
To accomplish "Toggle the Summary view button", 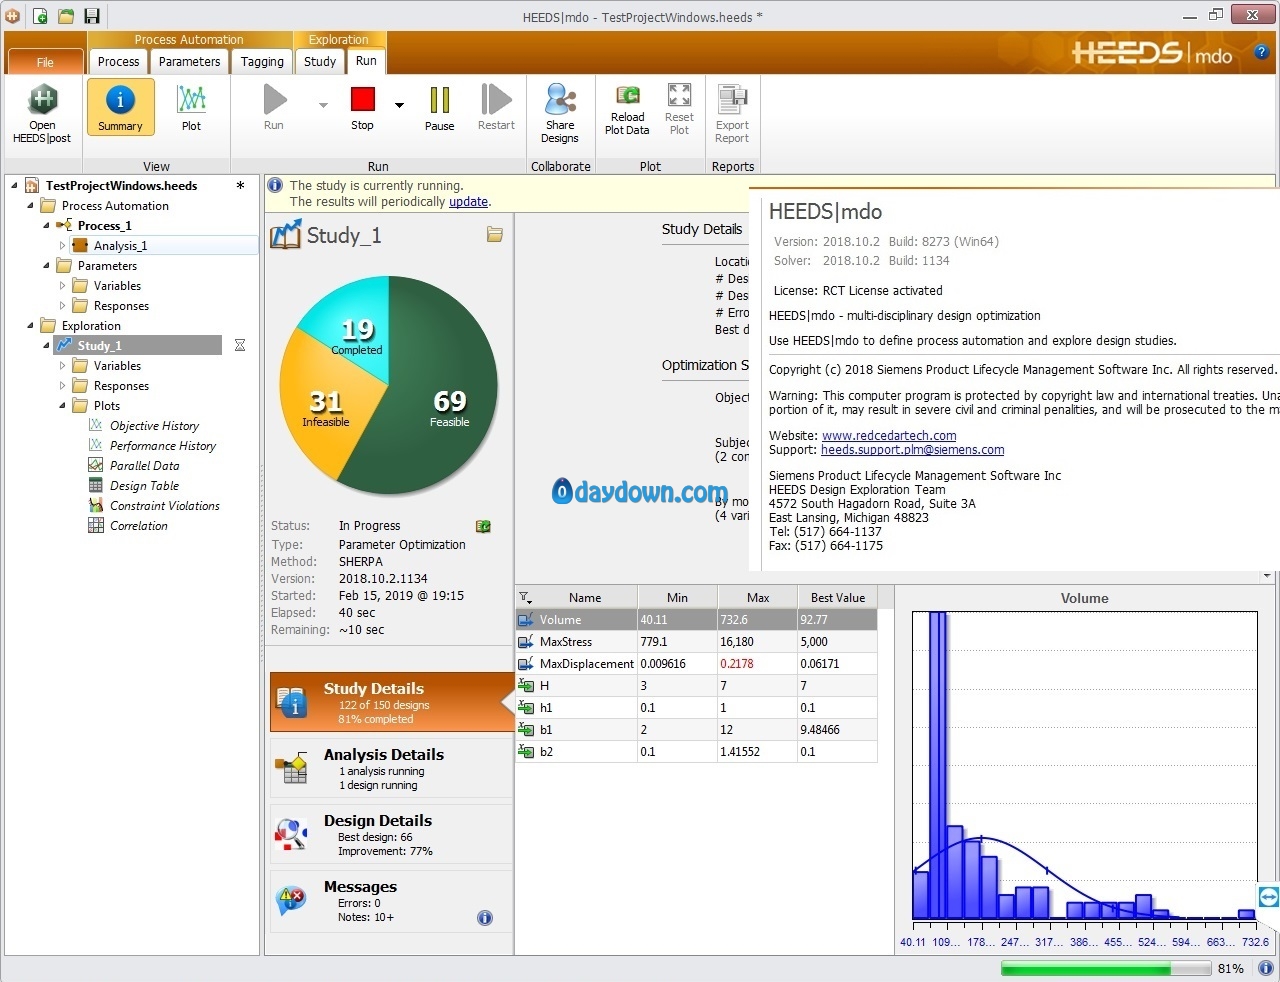I will coord(120,107).
